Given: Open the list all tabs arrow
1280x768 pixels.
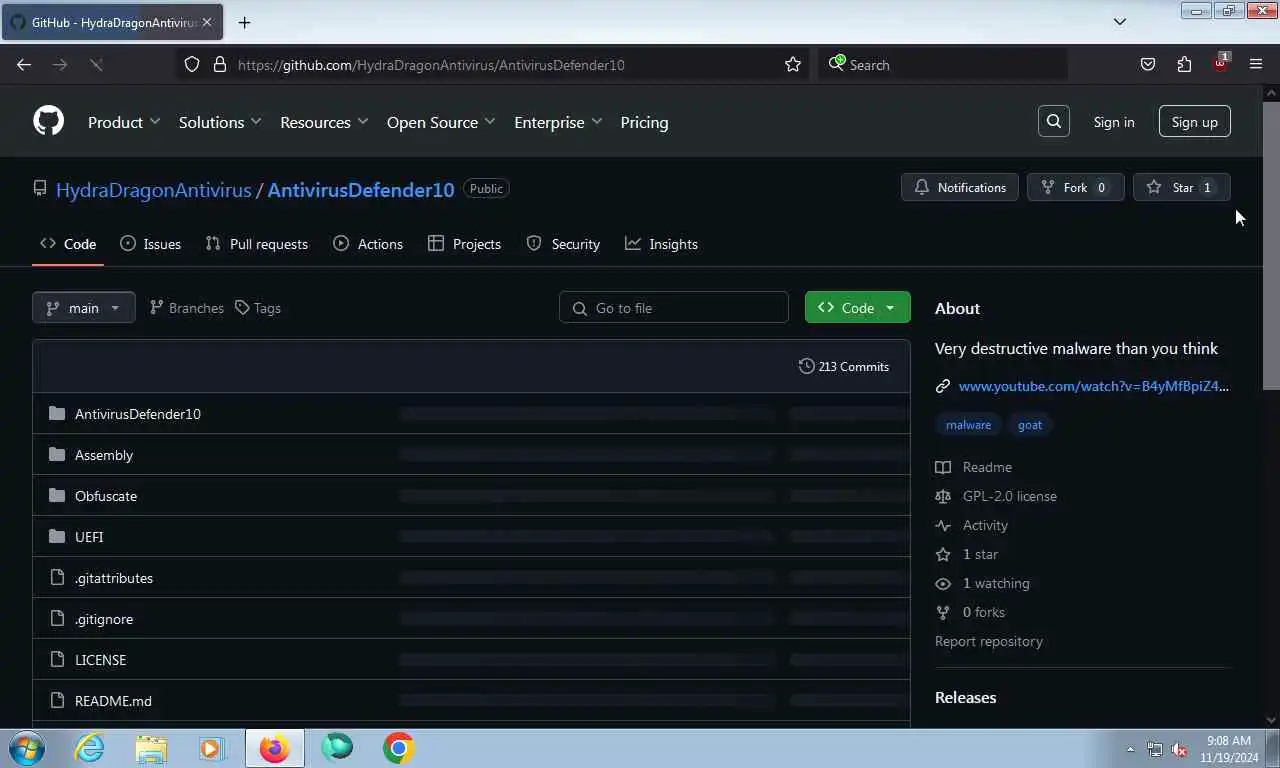Looking at the screenshot, I should 1120,22.
